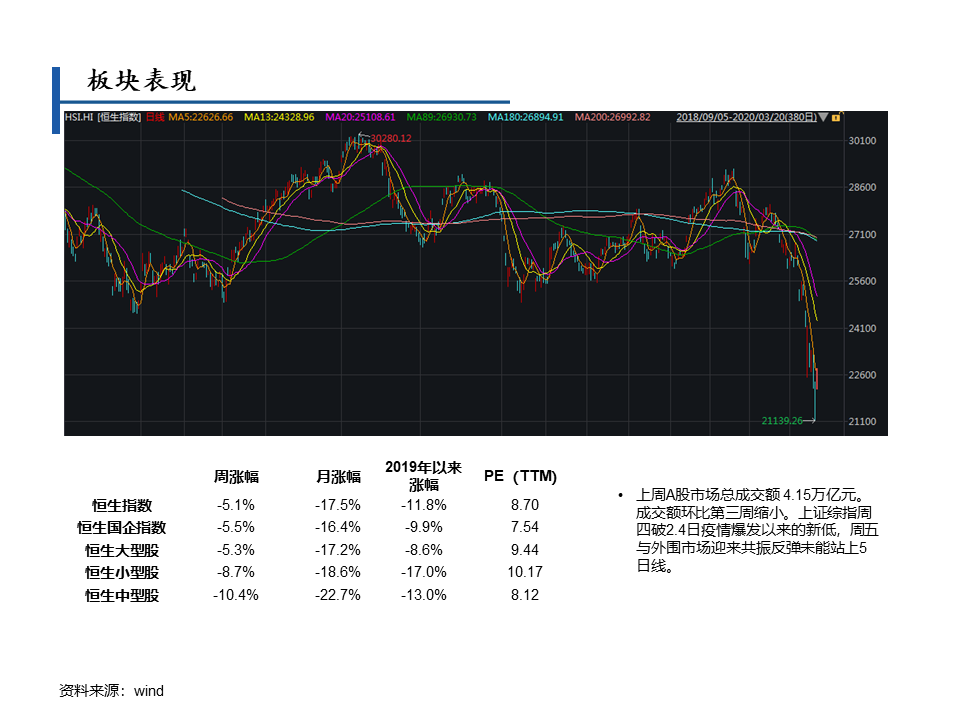Image resolution: width=960 pixels, height=720 pixels.
Task: Click the -5.5% weekly change cell
Action: [236, 527]
